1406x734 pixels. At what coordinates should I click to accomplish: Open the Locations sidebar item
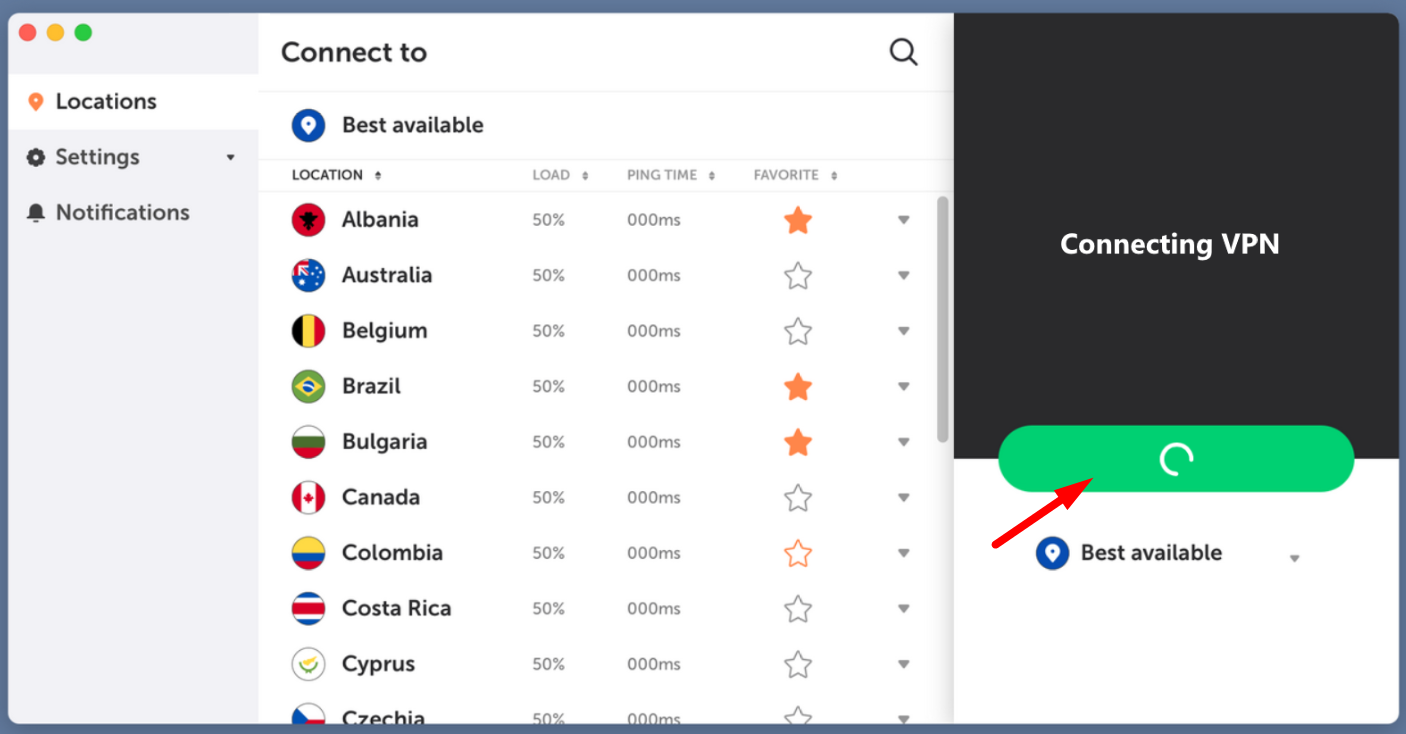click(x=133, y=101)
